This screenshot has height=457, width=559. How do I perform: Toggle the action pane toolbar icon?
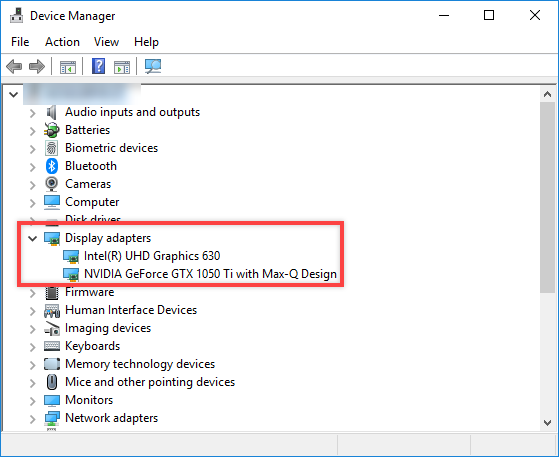tap(122, 67)
